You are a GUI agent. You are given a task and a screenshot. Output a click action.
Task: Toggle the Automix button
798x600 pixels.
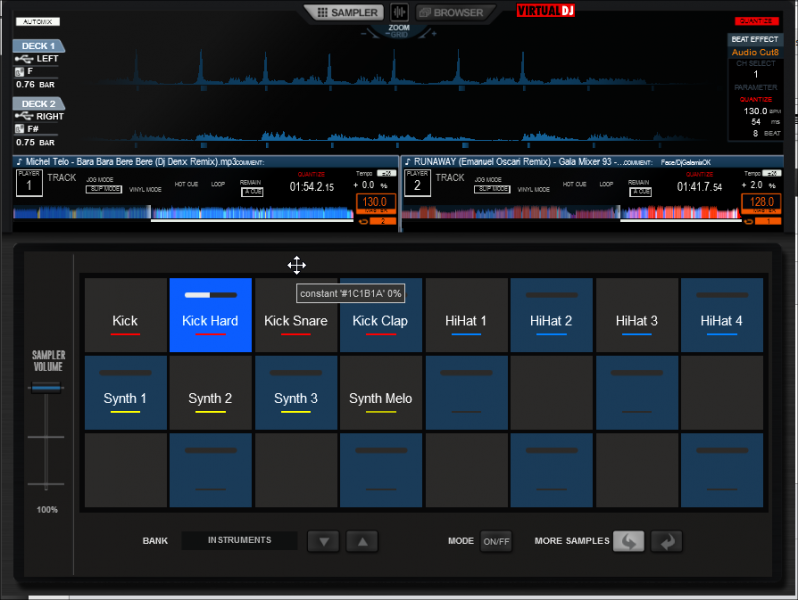[x=38, y=21]
